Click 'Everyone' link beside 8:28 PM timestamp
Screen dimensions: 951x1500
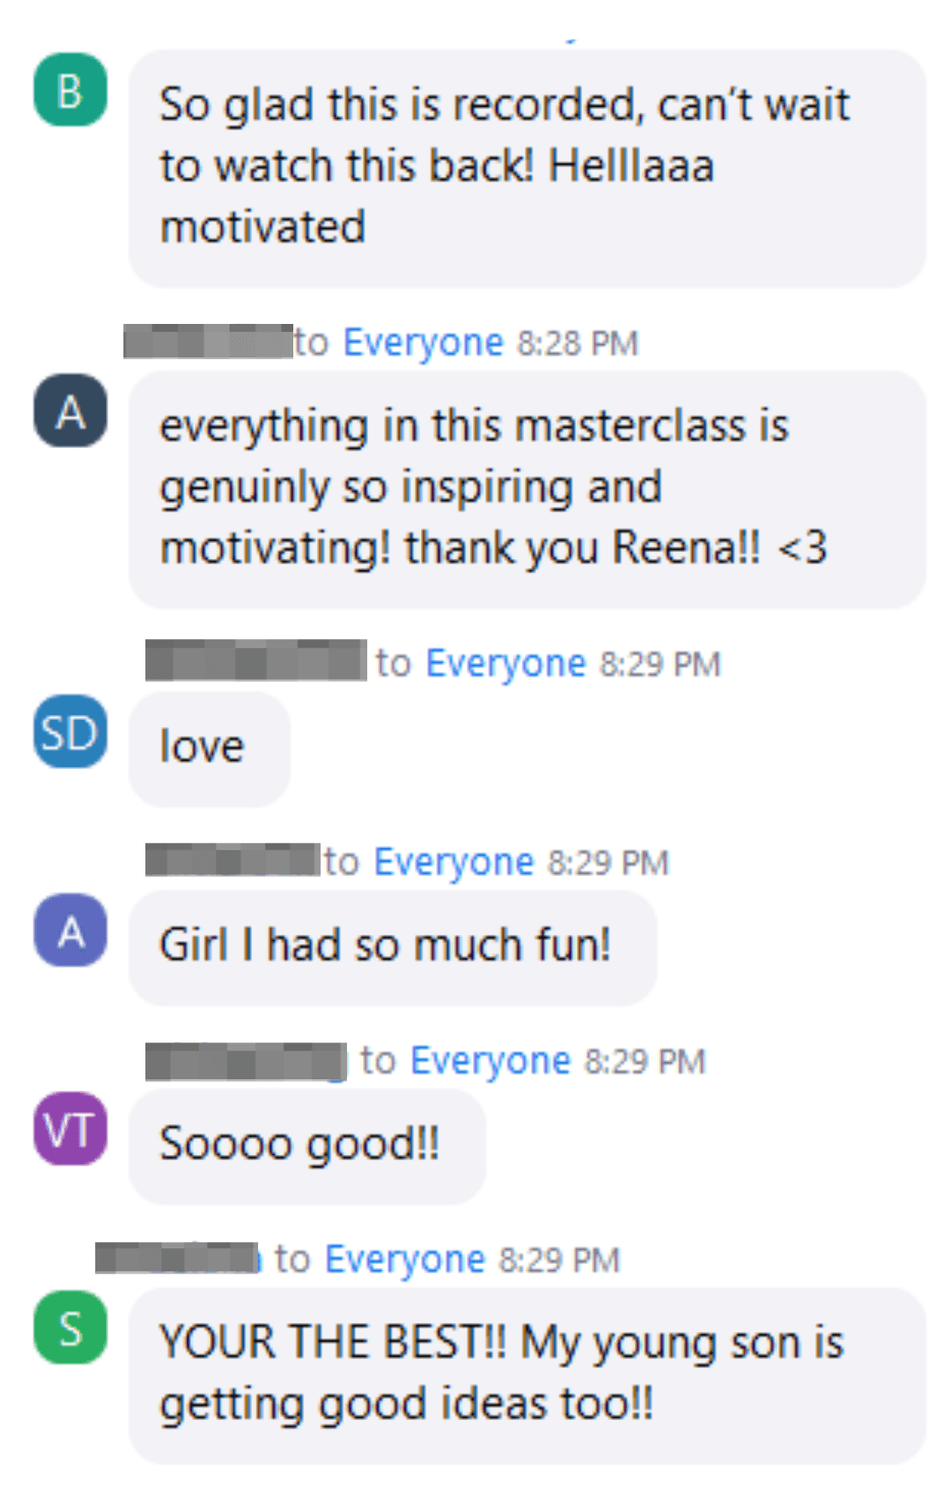click(423, 343)
